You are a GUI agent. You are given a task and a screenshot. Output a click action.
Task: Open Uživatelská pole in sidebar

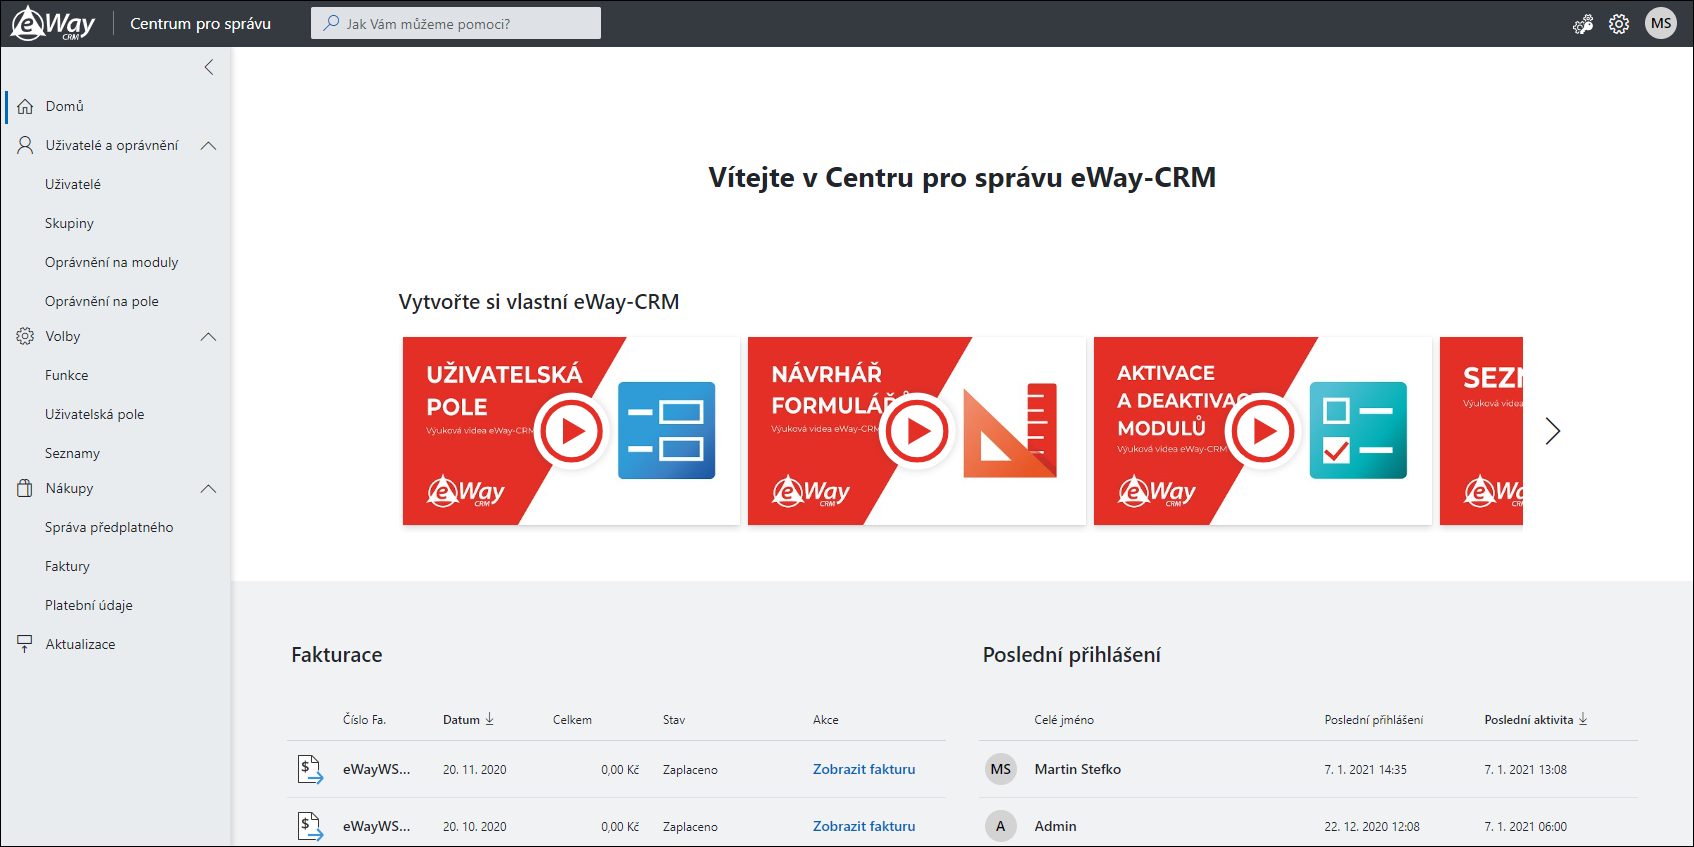click(x=95, y=414)
